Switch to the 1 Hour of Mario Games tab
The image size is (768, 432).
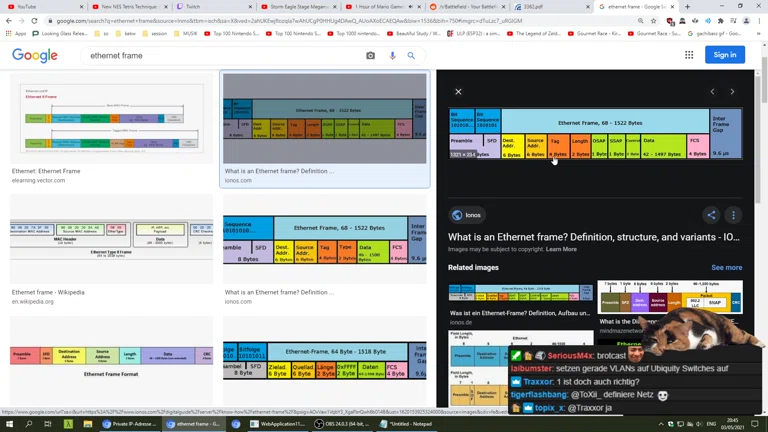click(x=377, y=7)
